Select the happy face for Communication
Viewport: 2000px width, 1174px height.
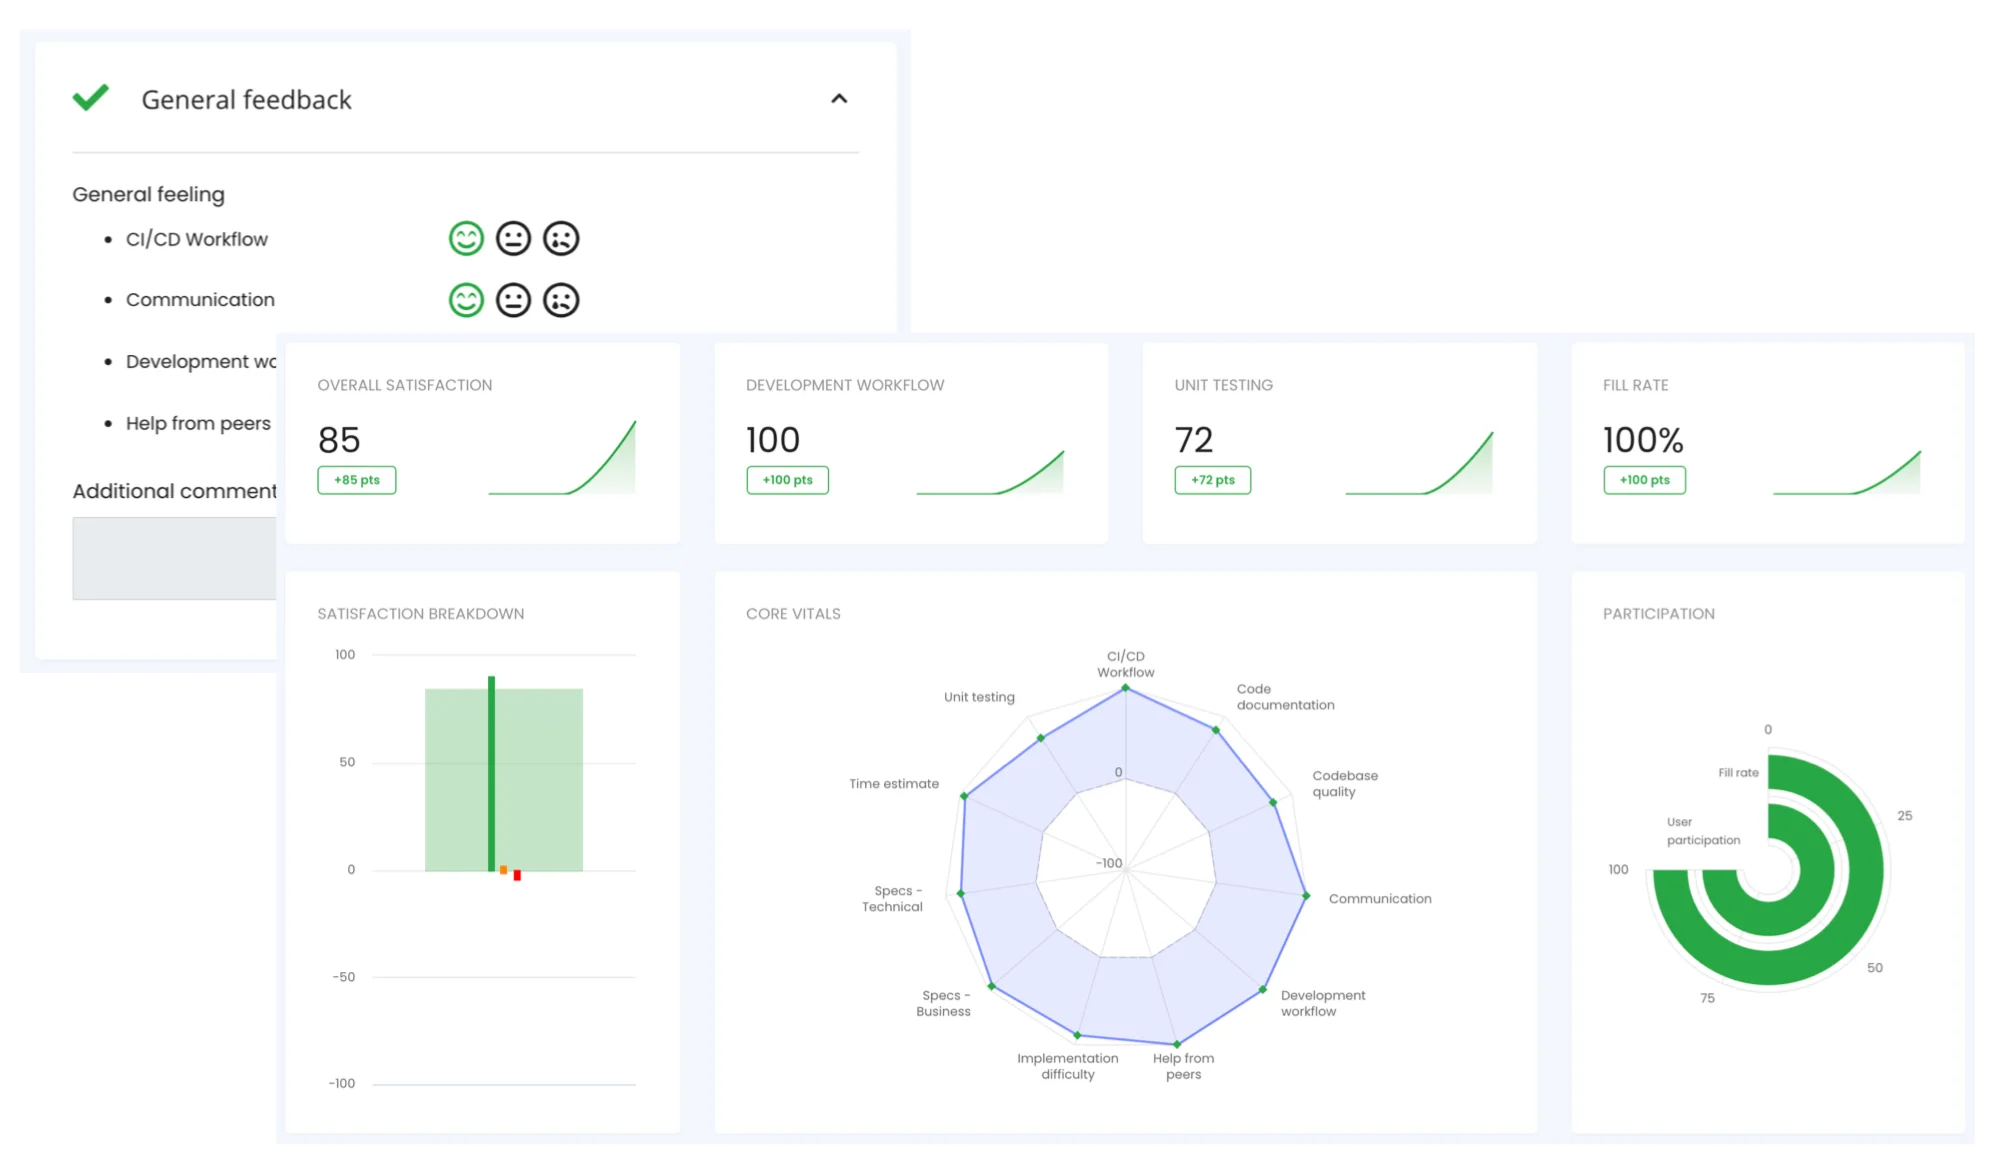pyautogui.click(x=466, y=298)
